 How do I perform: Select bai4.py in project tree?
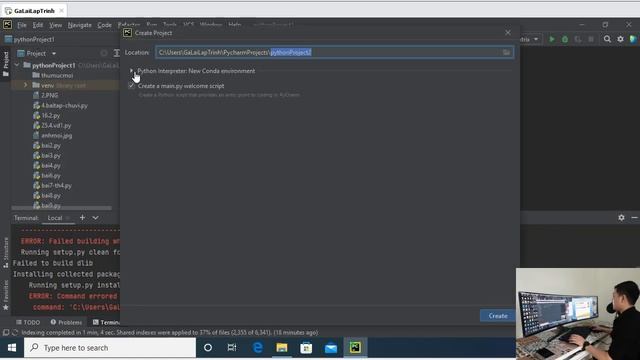[x=51, y=165]
